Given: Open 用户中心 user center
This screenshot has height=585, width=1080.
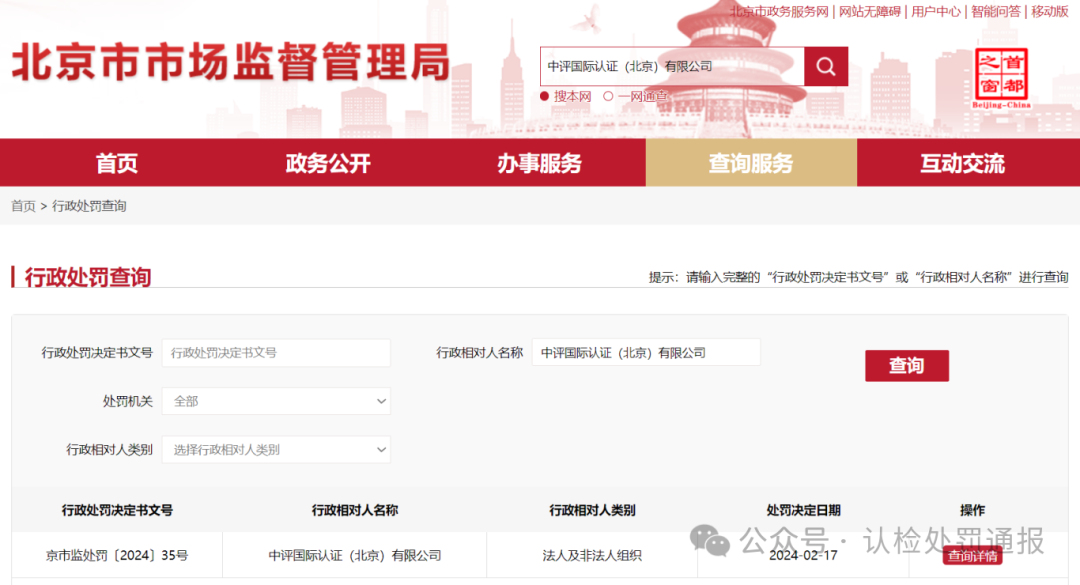Looking at the screenshot, I should [937, 12].
